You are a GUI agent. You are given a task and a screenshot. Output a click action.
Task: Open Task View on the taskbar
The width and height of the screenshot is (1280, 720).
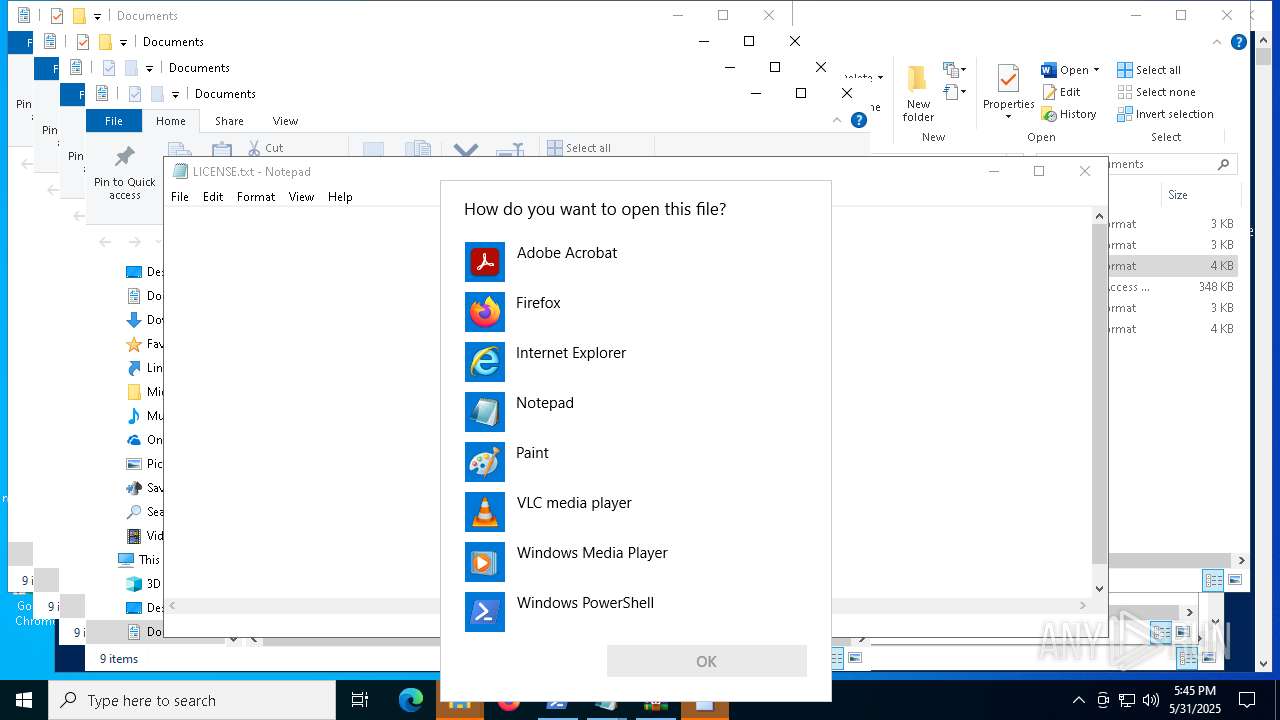pyautogui.click(x=360, y=700)
